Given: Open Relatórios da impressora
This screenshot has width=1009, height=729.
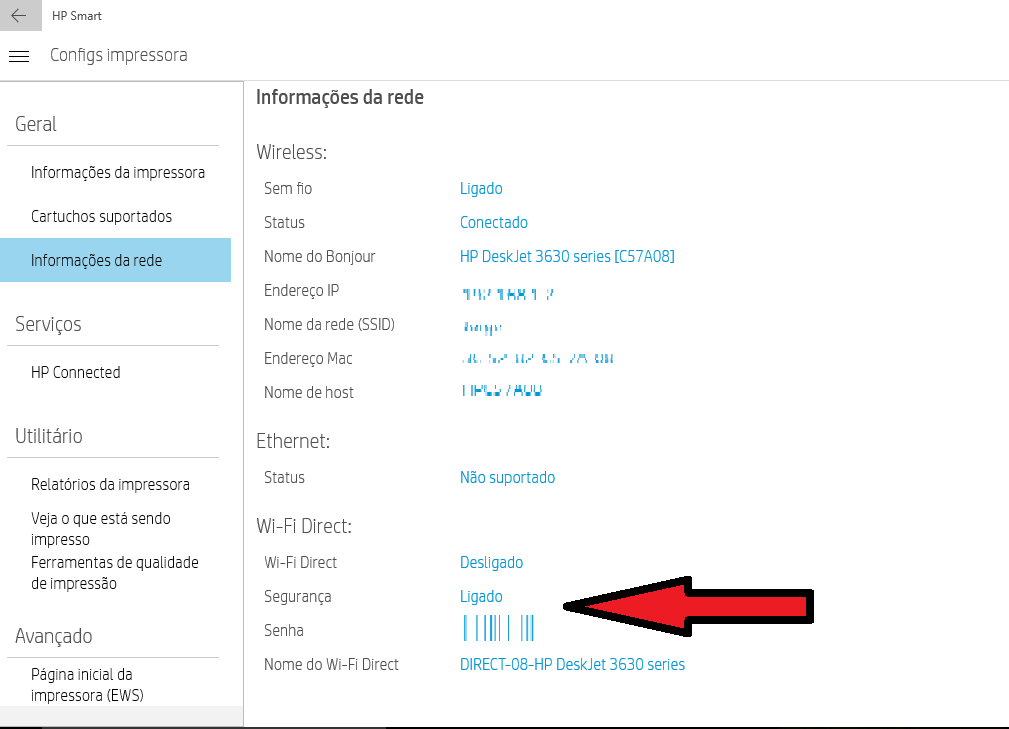Looking at the screenshot, I should pos(110,484).
